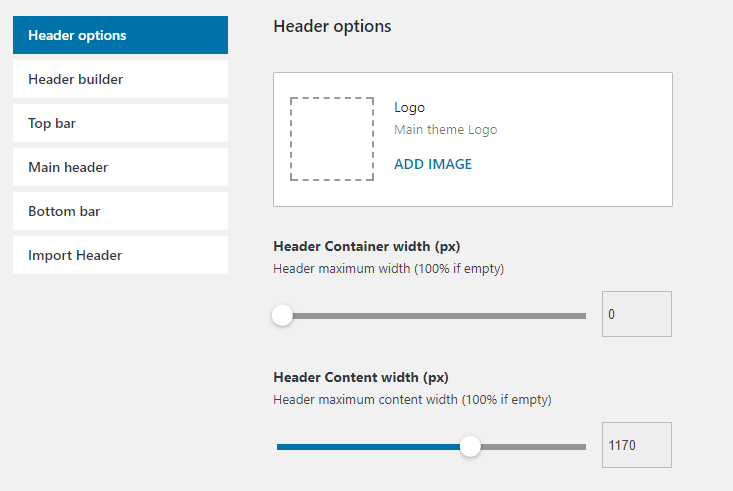The image size is (733, 491).
Task: Click the Header Container width slider handle
Action: point(282,316)
